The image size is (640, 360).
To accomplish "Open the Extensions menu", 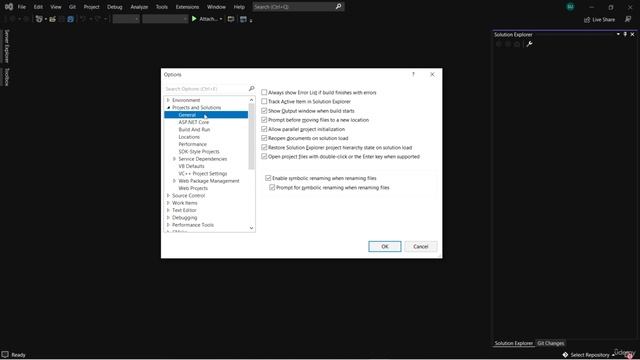I will click(187, 7).
